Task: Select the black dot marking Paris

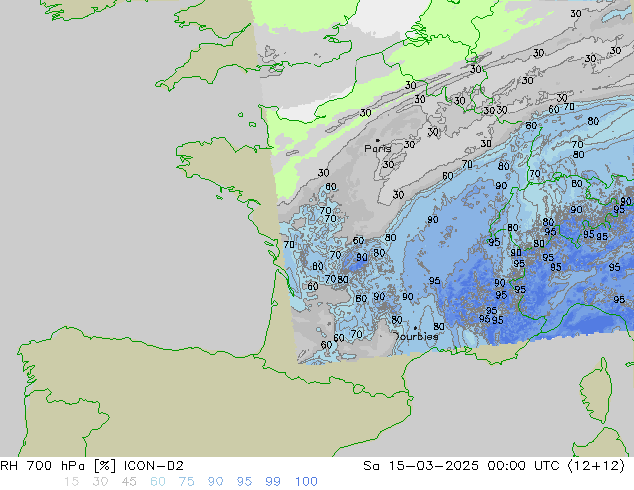Action: [378, 140]
